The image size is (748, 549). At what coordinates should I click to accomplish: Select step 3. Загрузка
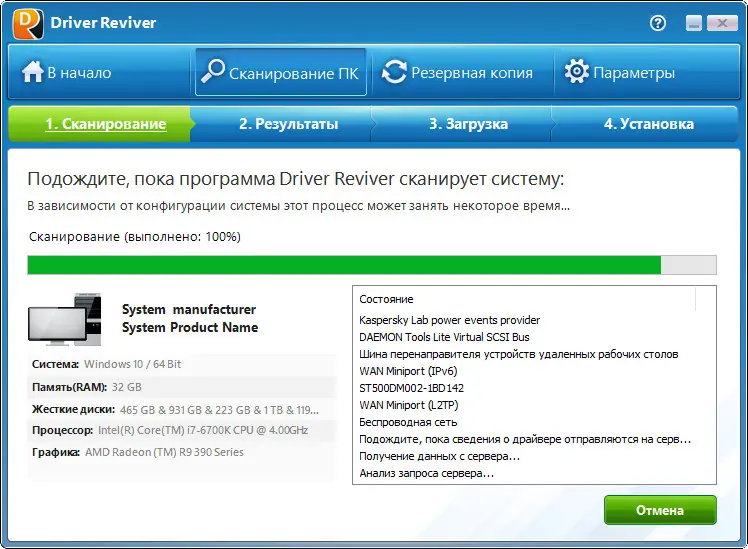468,124
